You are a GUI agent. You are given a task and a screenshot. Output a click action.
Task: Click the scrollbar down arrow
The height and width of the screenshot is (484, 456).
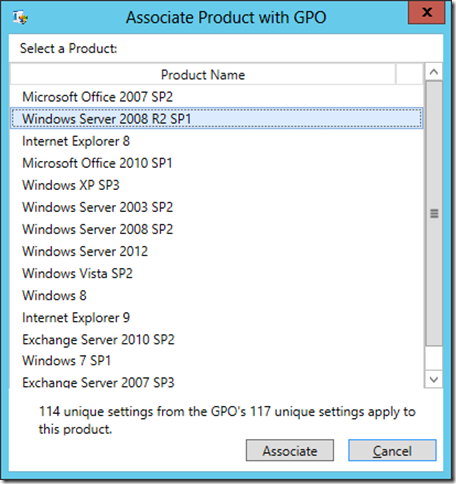434,379
